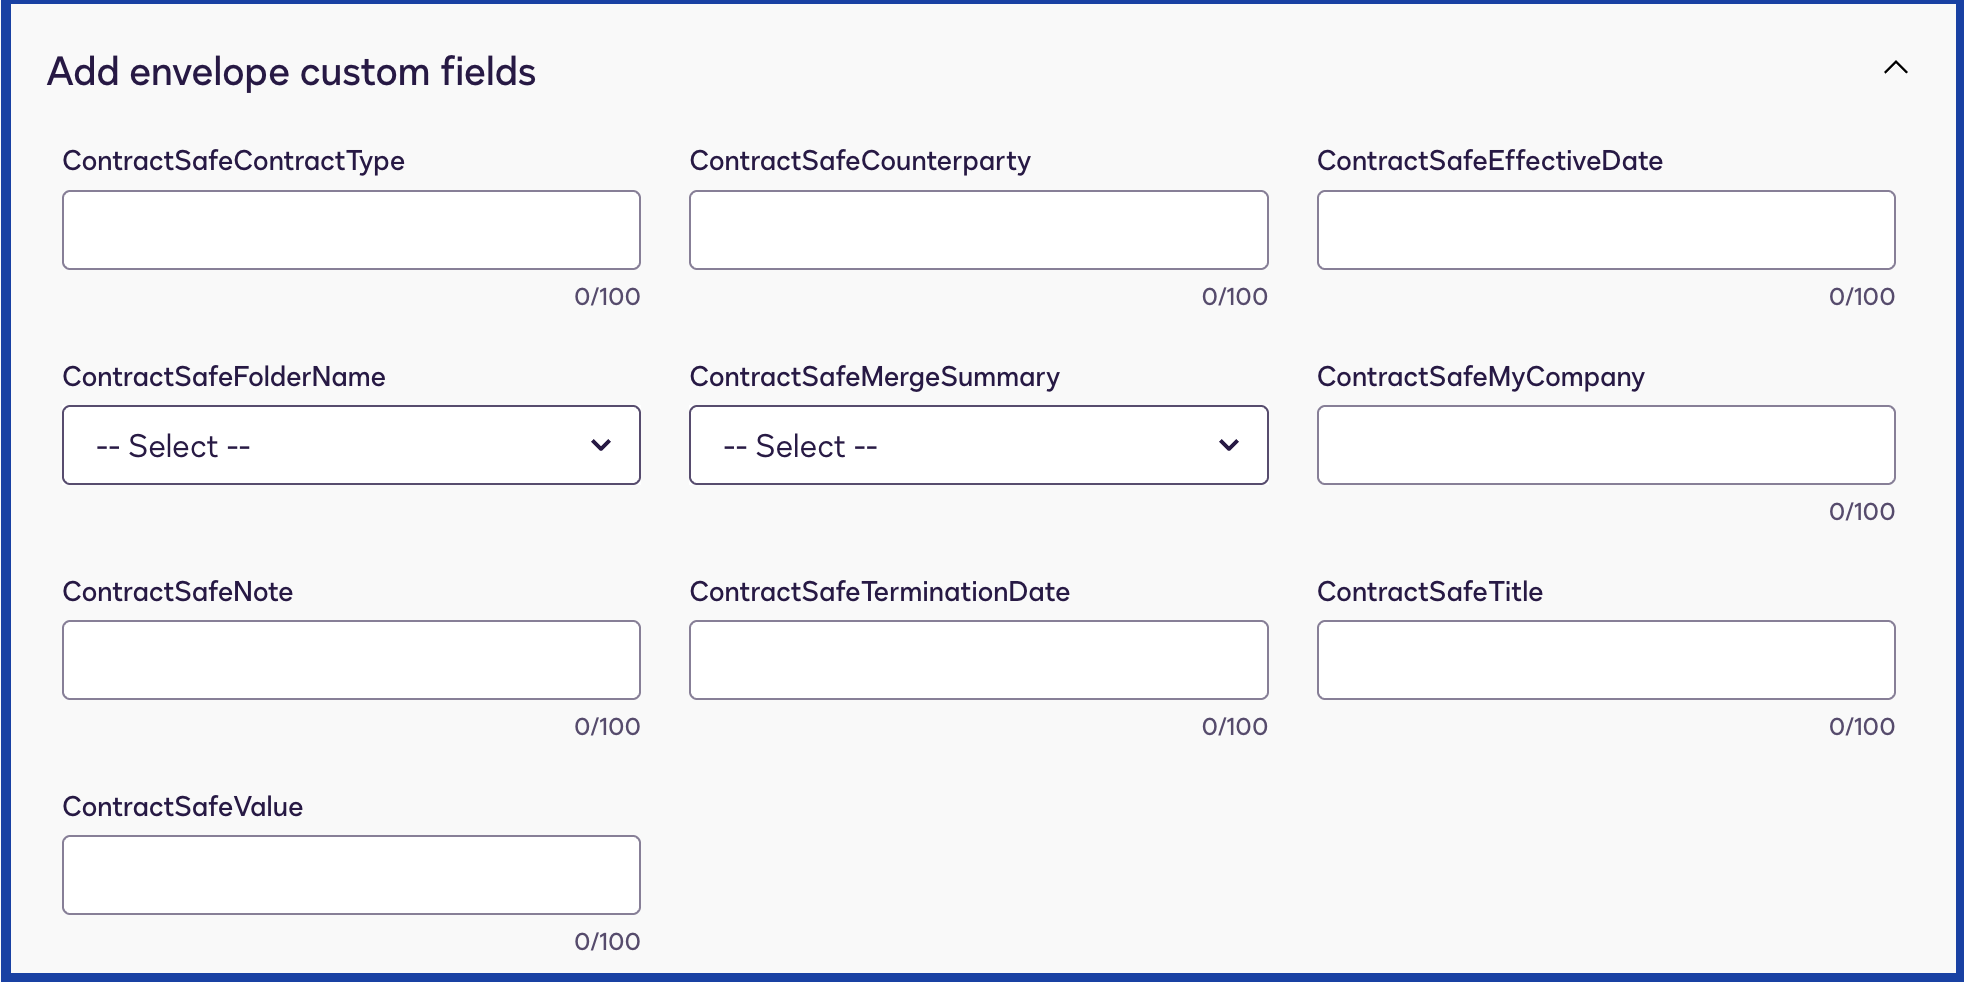Collapse the Add envelope custom fields section

1895,68
